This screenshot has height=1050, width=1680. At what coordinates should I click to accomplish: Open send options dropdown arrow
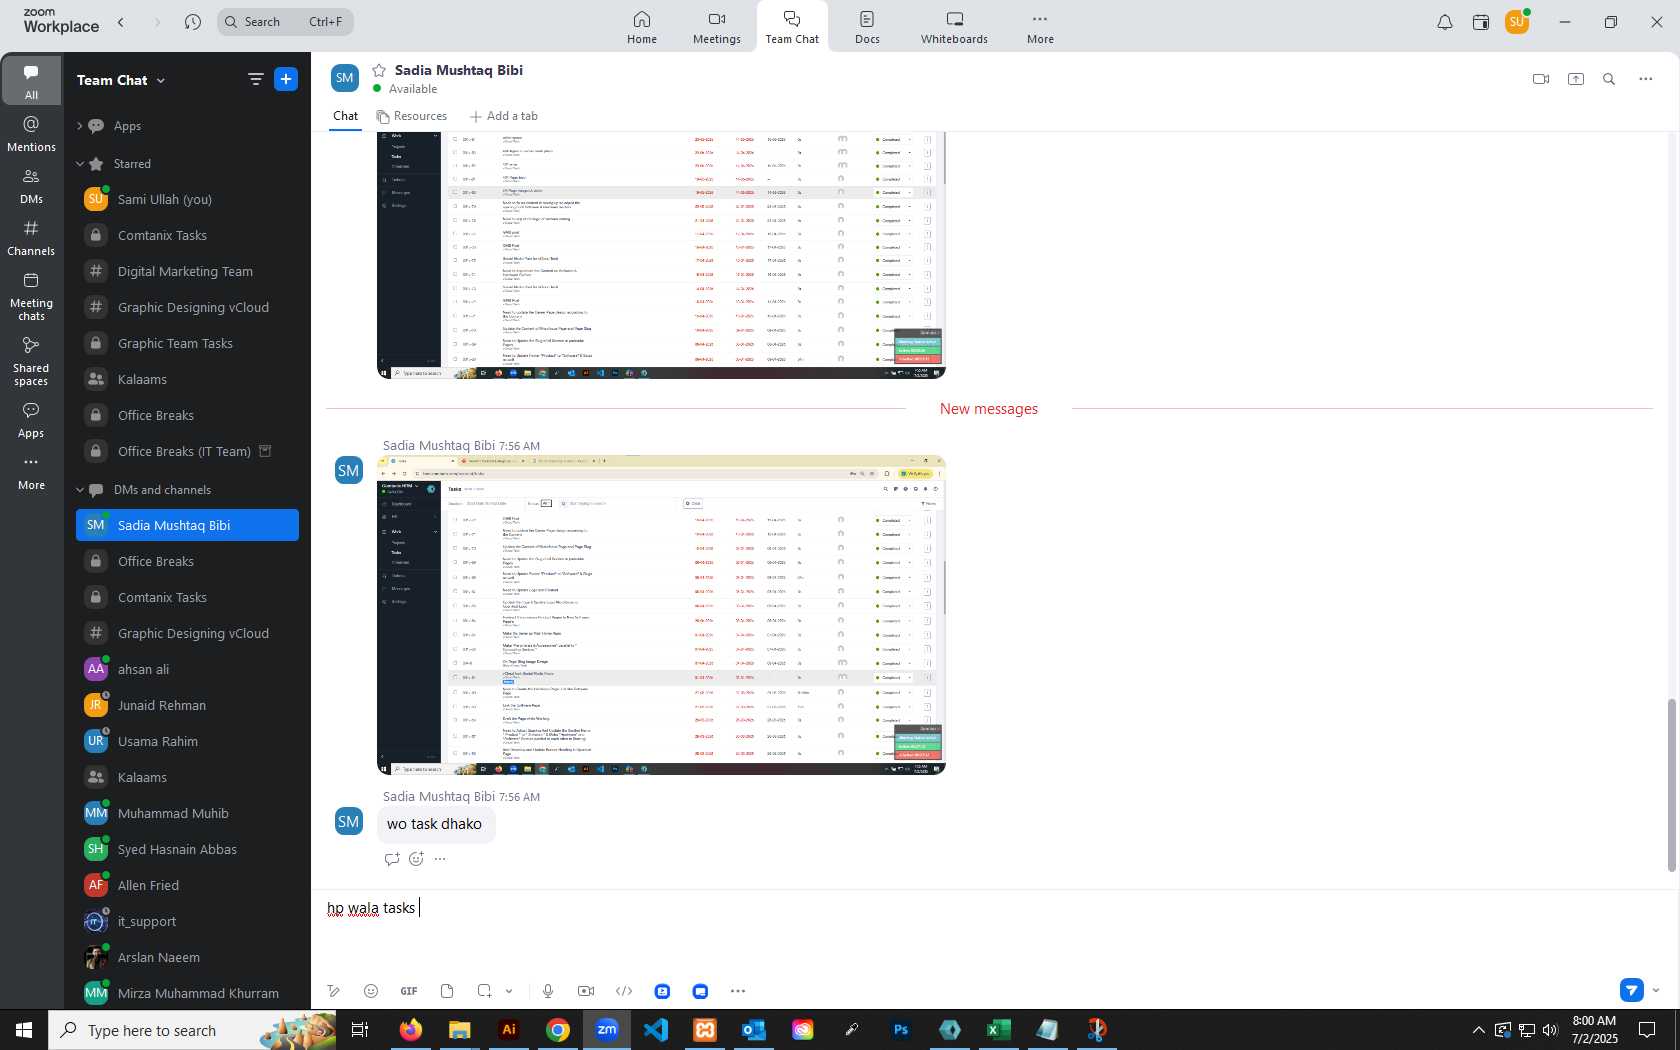(x=1656, y=991)
